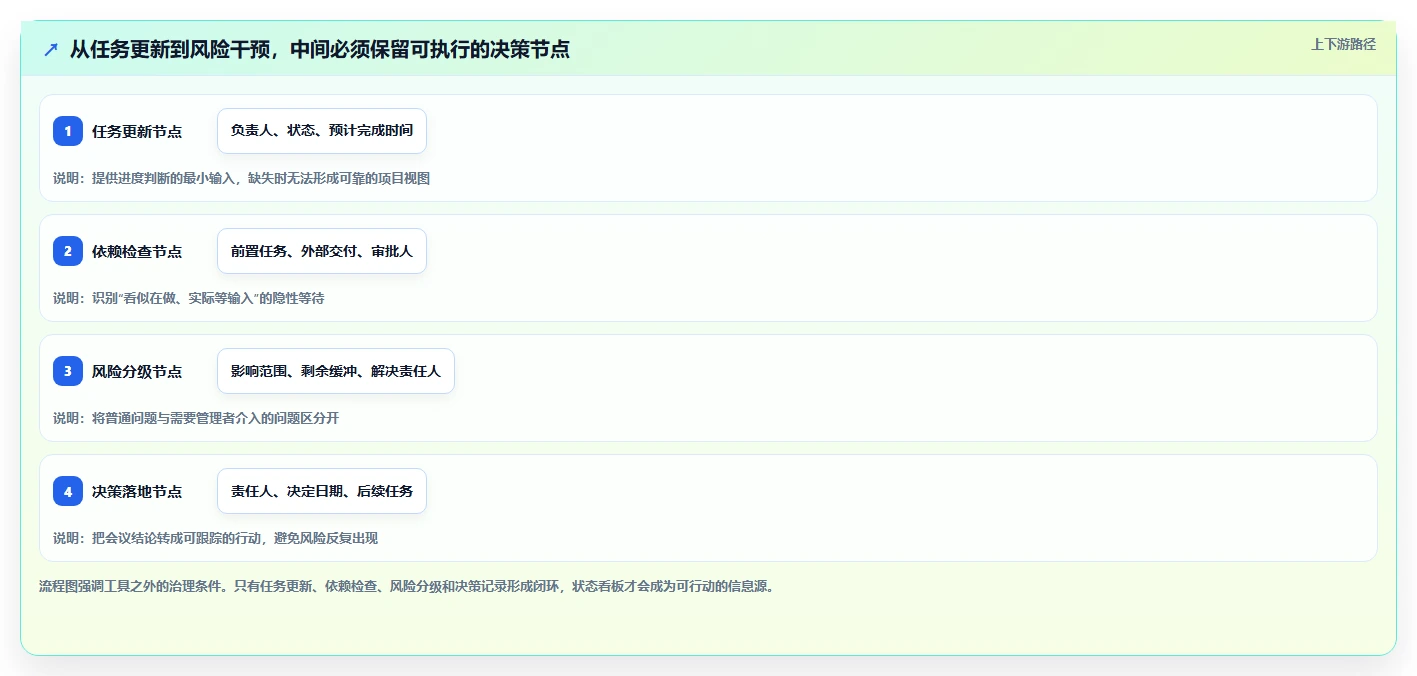Select the 前置任务、外部交付、审批人 chip
Image resolution: width=1417 pixels, height=676 pixels.
(x=322, y=251)
